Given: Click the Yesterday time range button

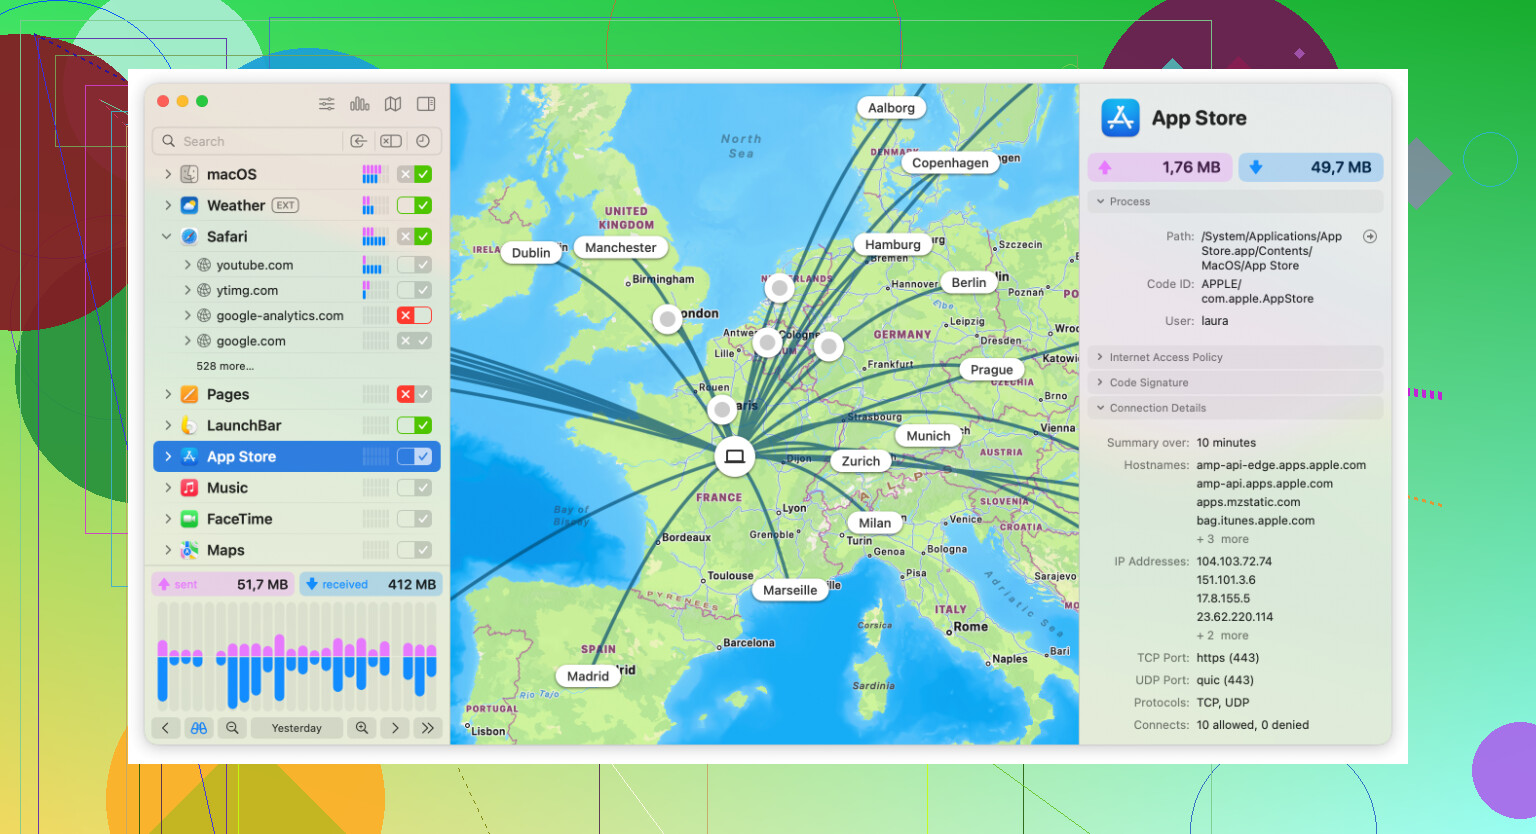Looking at the screenshot, I should [297, 728].
